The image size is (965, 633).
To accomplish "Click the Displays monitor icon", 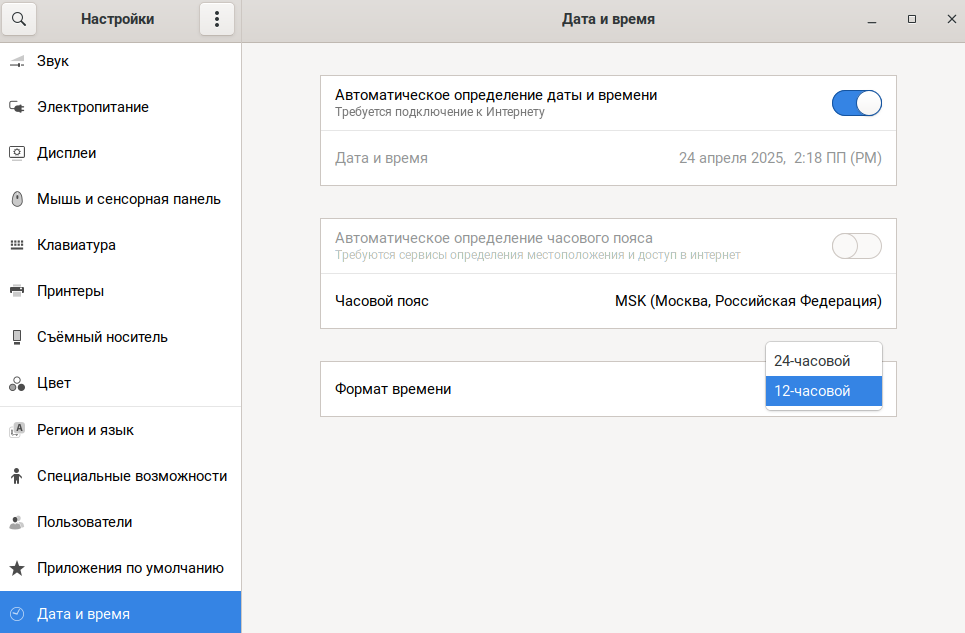I will coord(16,153).
